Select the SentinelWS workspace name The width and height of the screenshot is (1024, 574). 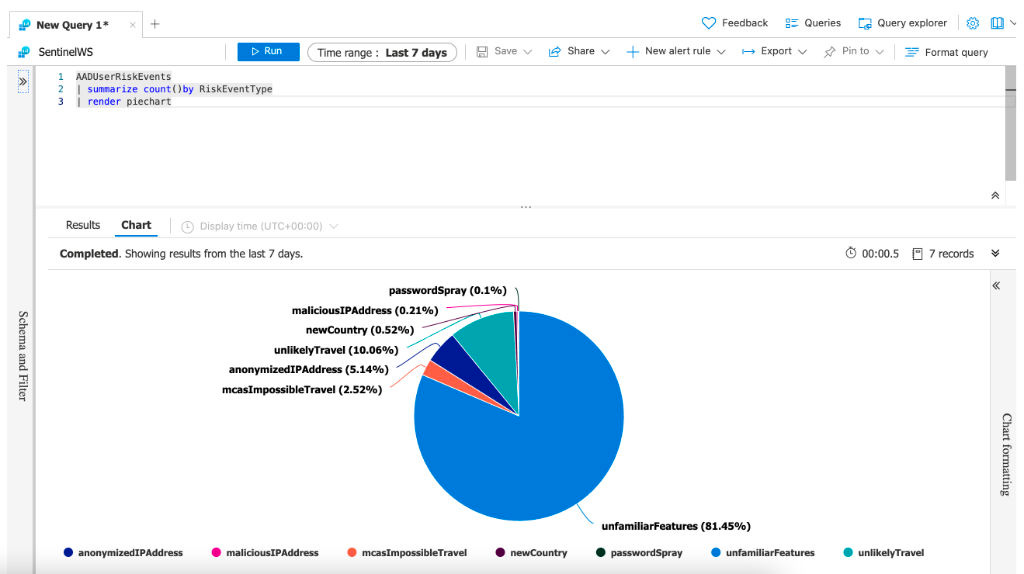tap(65, 52)
